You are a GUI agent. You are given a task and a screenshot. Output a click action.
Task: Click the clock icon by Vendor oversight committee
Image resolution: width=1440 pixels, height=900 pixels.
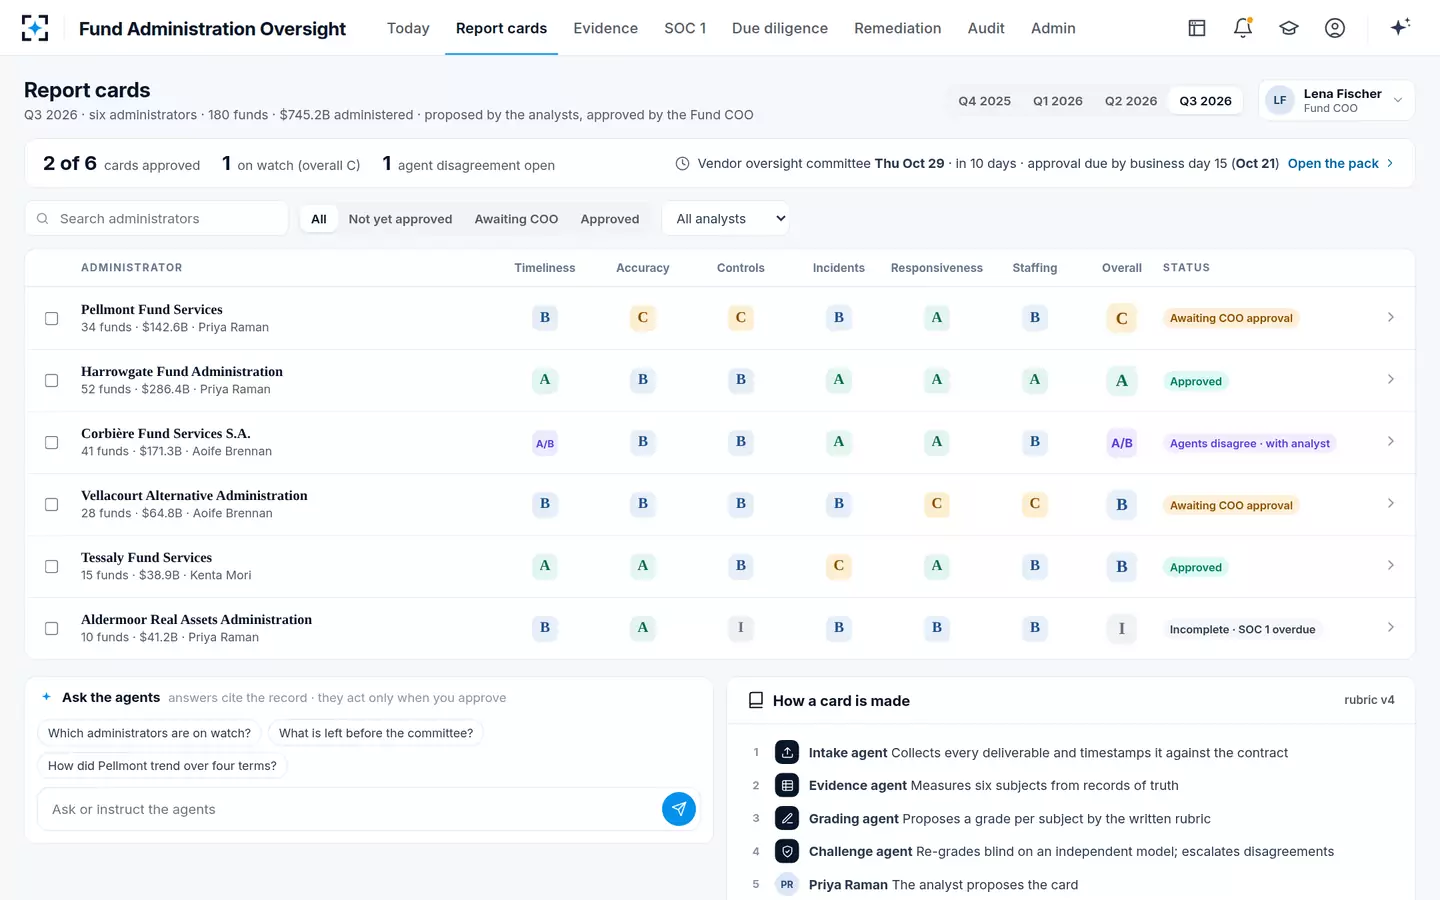(682, 164)
